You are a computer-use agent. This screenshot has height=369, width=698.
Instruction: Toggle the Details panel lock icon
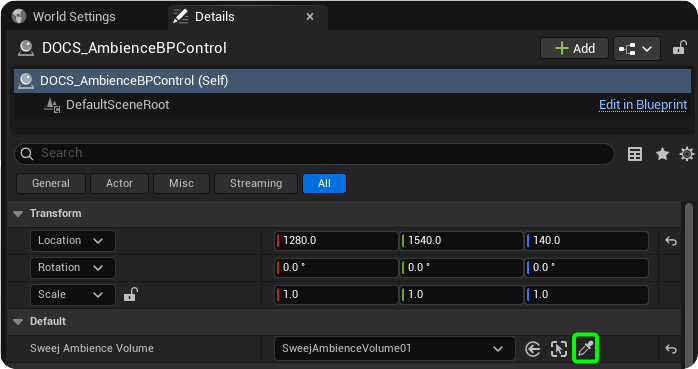(x=679, y=48)
